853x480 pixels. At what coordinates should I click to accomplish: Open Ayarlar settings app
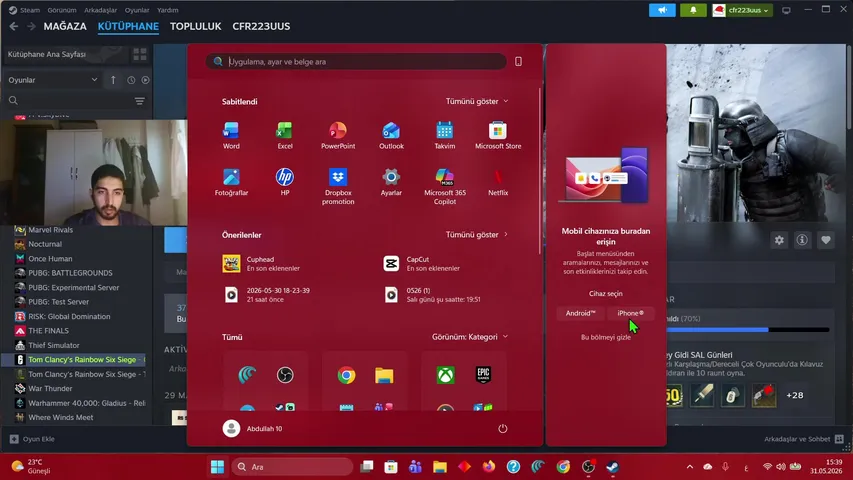(x=391, y=182)
